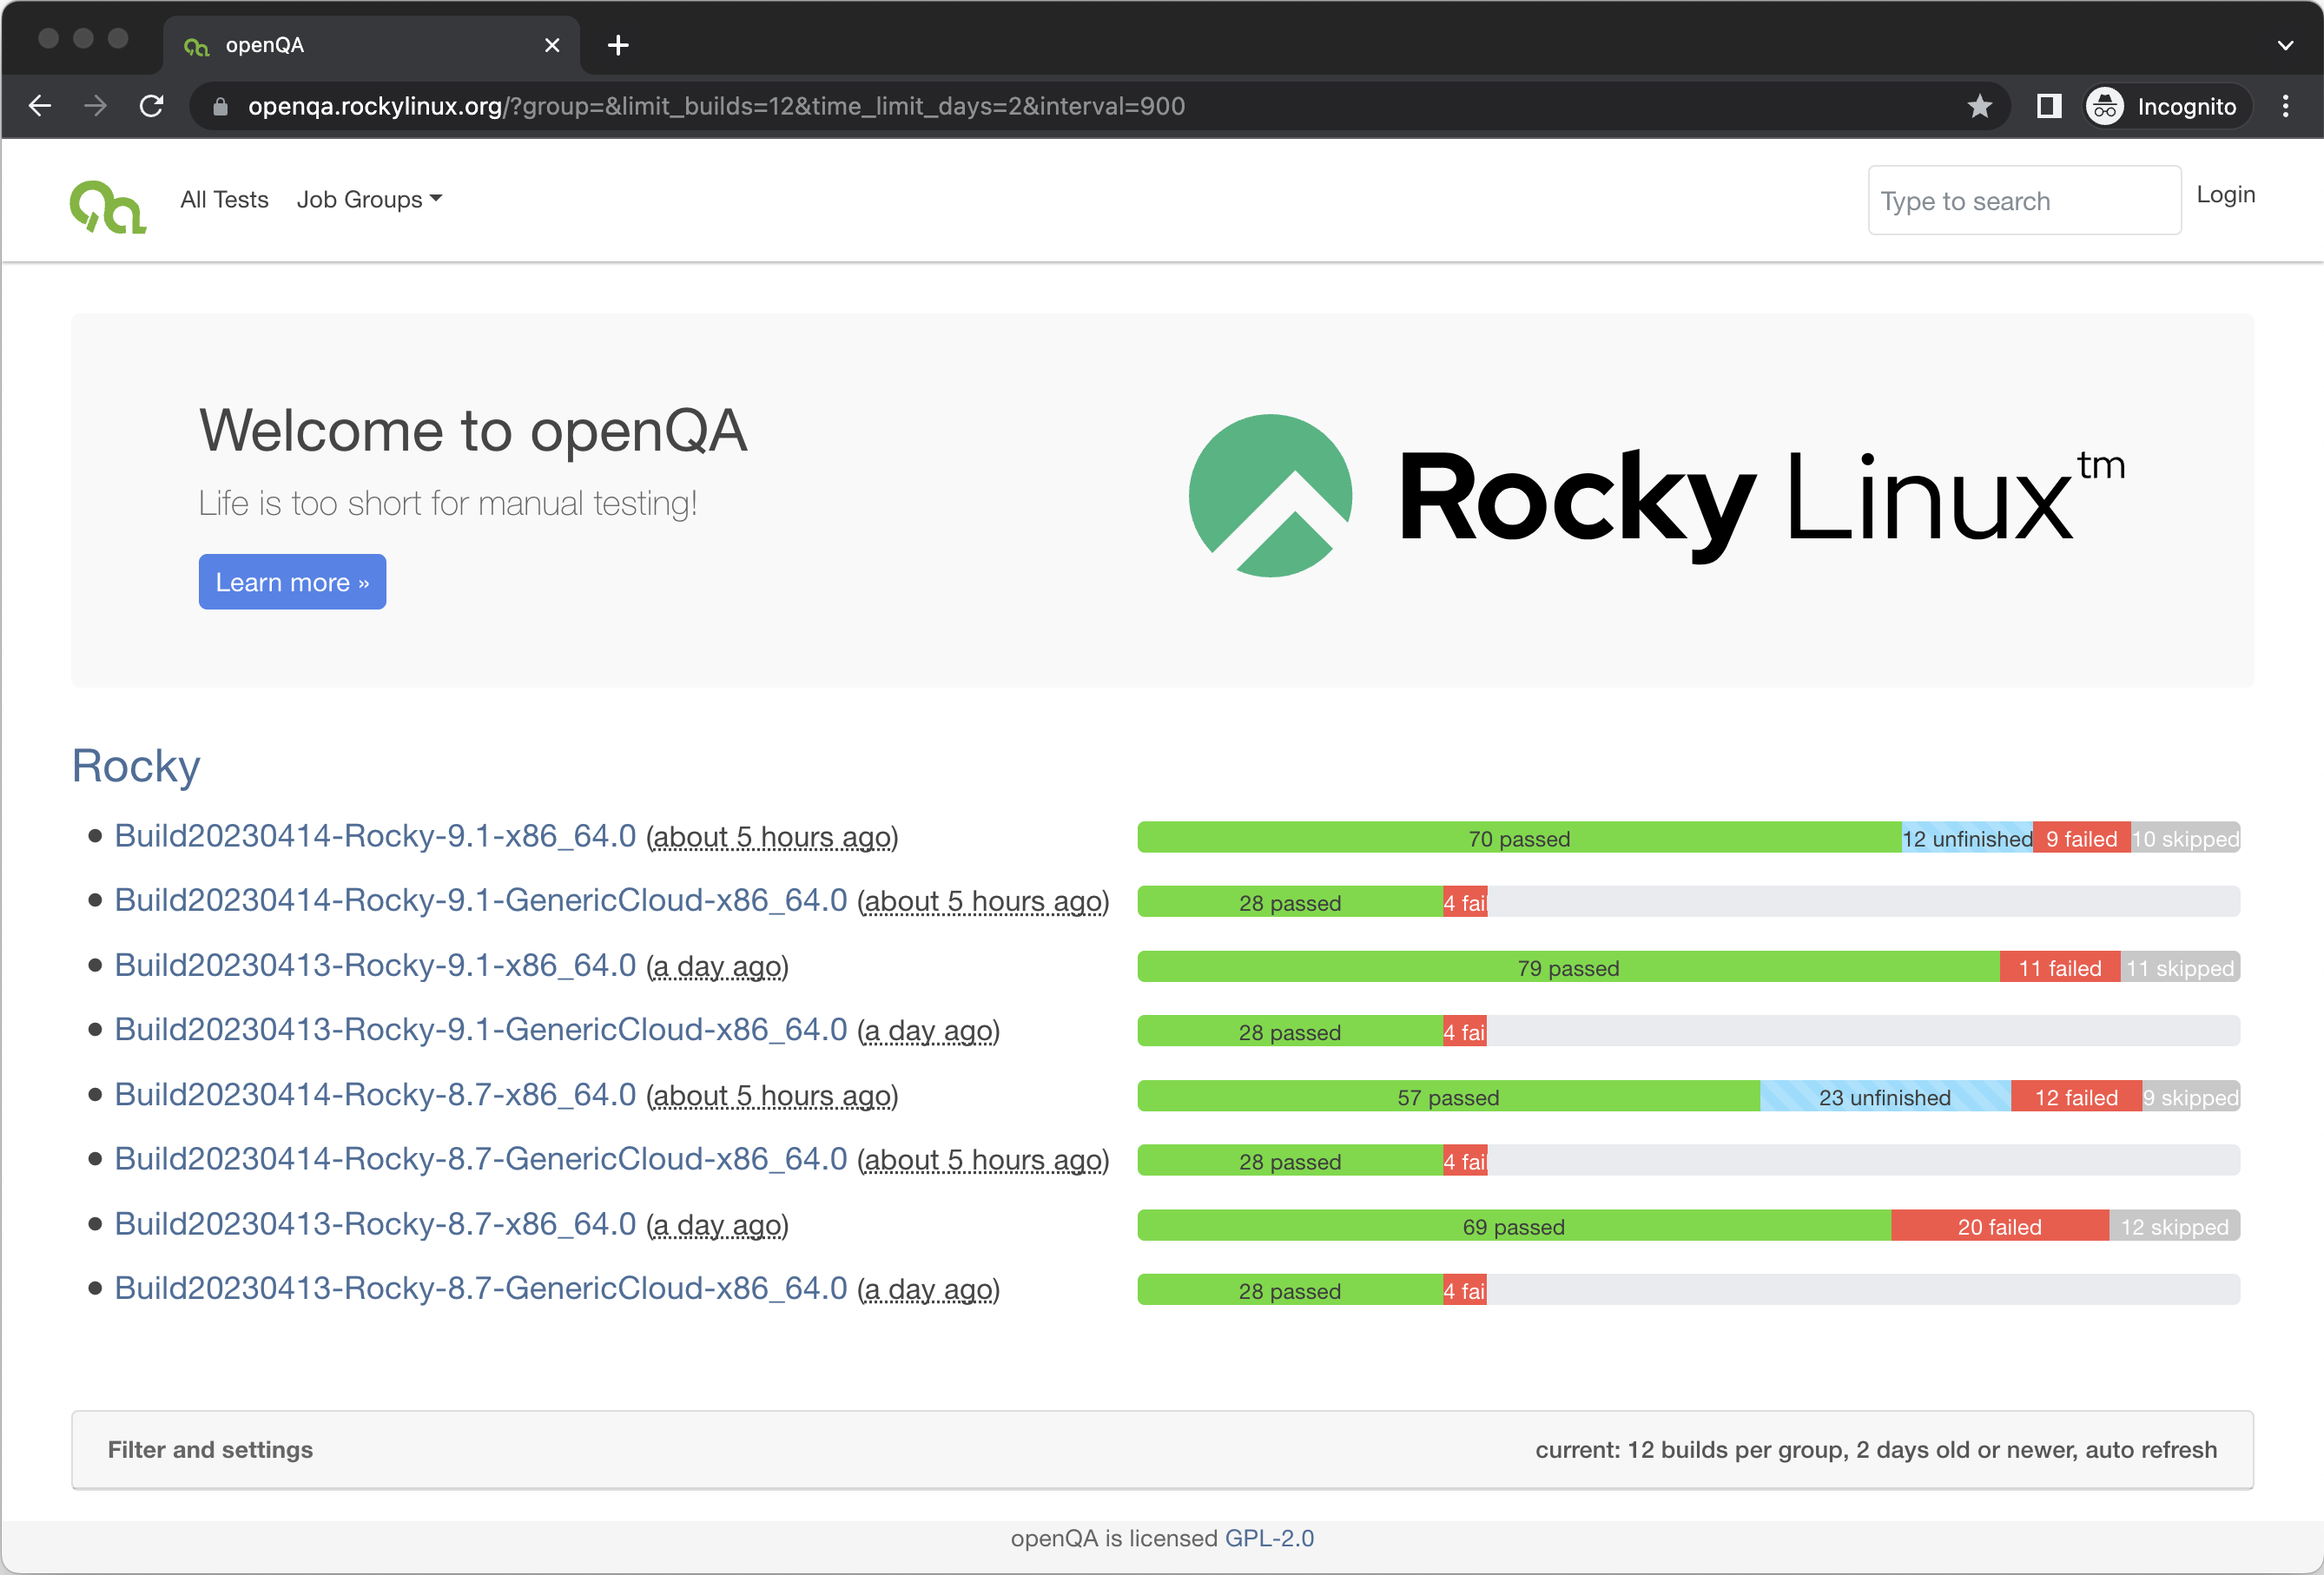Click the Learn more button
The image size is (2324, 1575).
(292, 581)
